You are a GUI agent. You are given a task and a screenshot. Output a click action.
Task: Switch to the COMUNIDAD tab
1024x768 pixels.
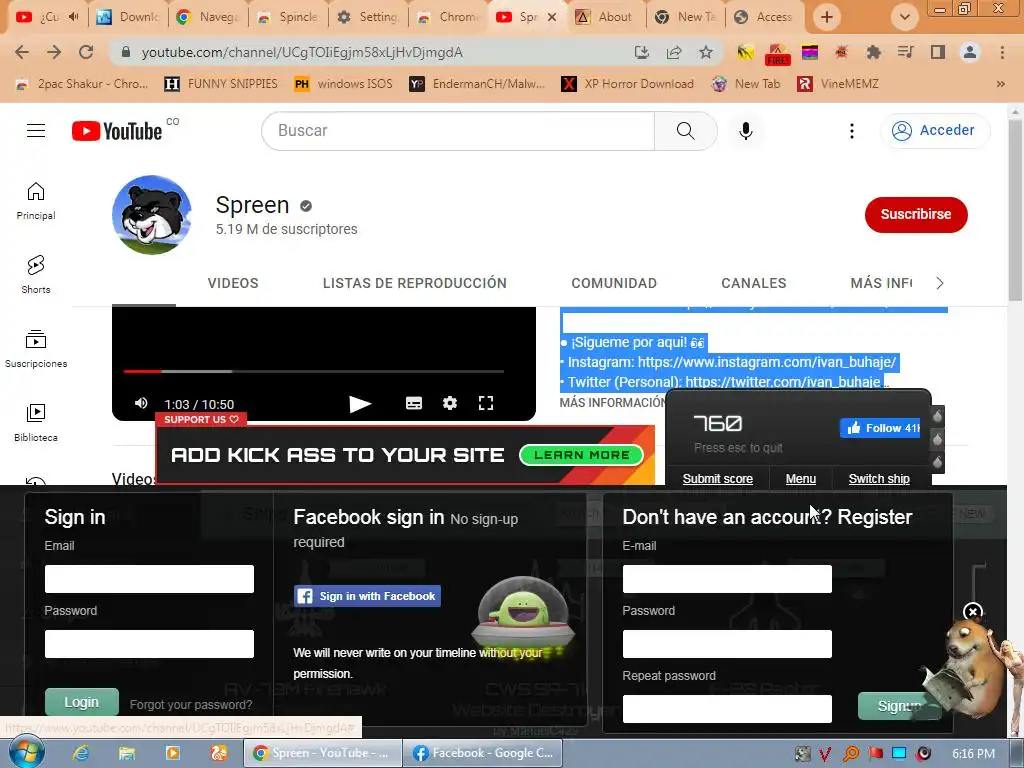click(614, 283)
